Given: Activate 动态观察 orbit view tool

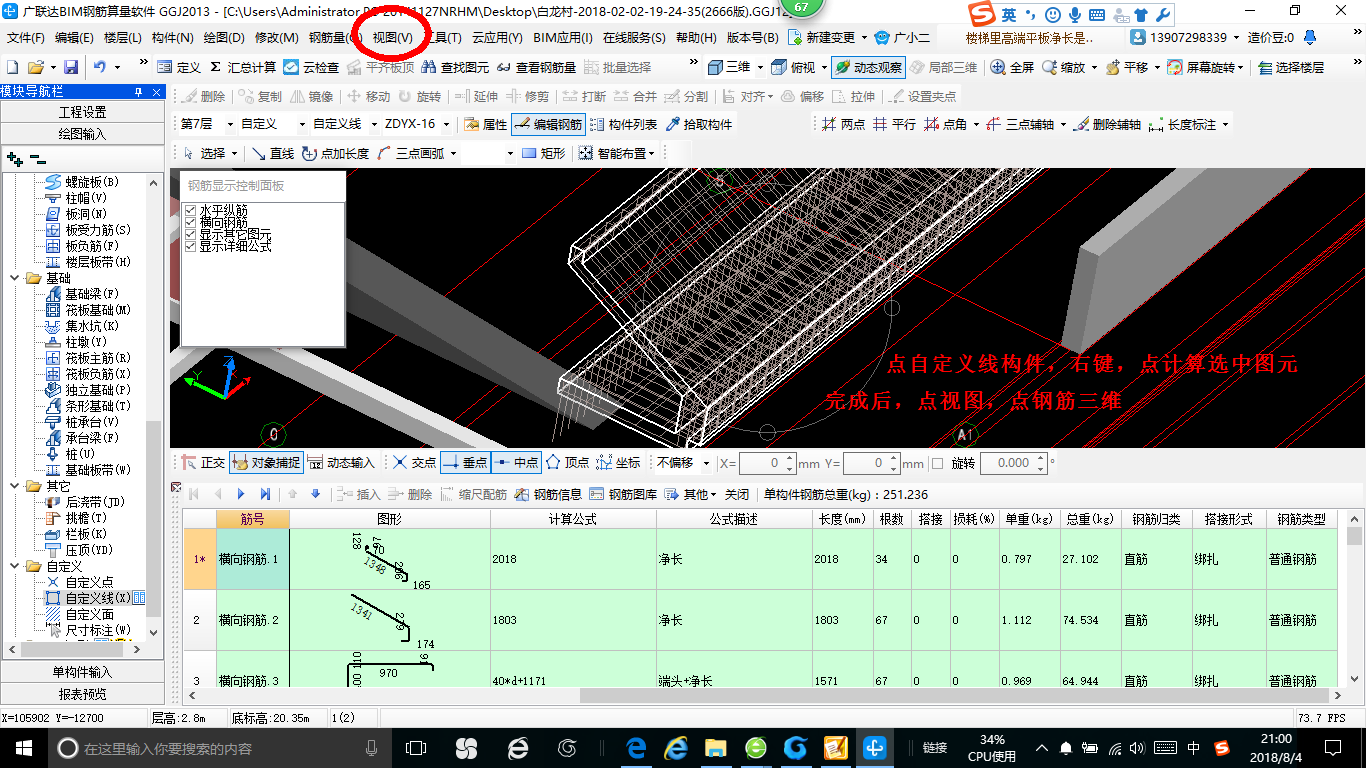Looking at the screenshot, I should [868, 67].
